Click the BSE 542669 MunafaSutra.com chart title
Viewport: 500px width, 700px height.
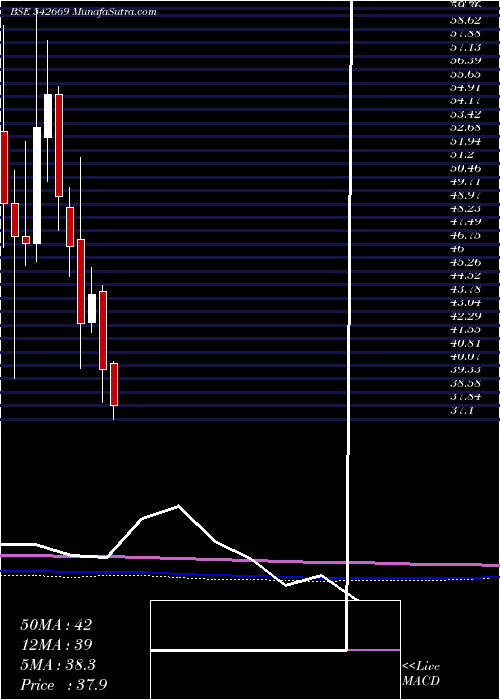tap(83, 12)
